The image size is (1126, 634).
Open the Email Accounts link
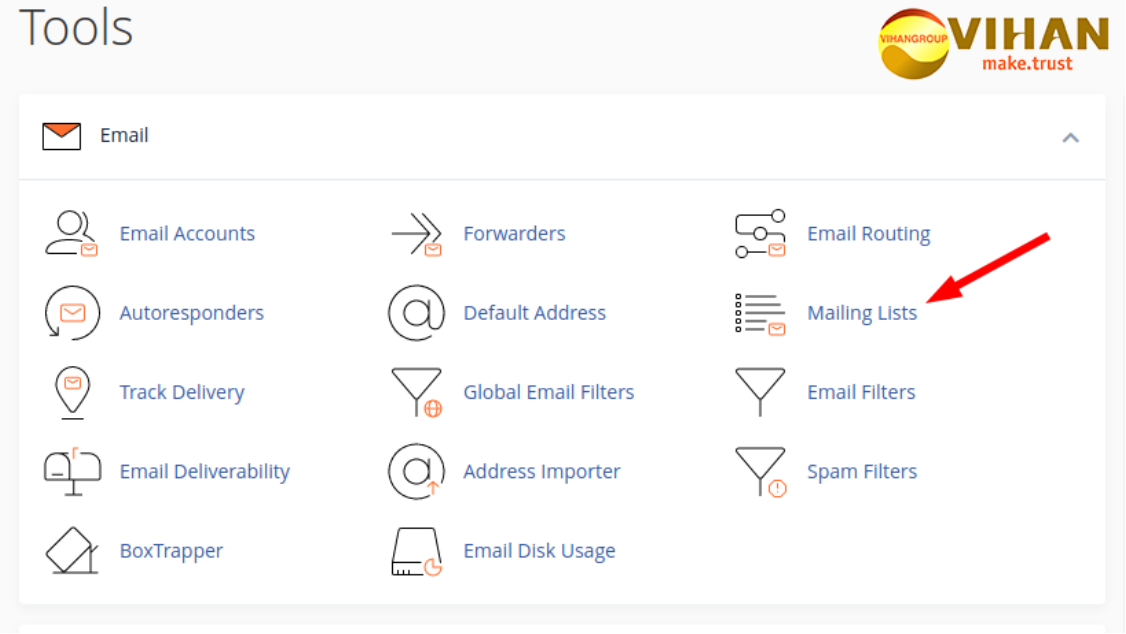(187, 234)
